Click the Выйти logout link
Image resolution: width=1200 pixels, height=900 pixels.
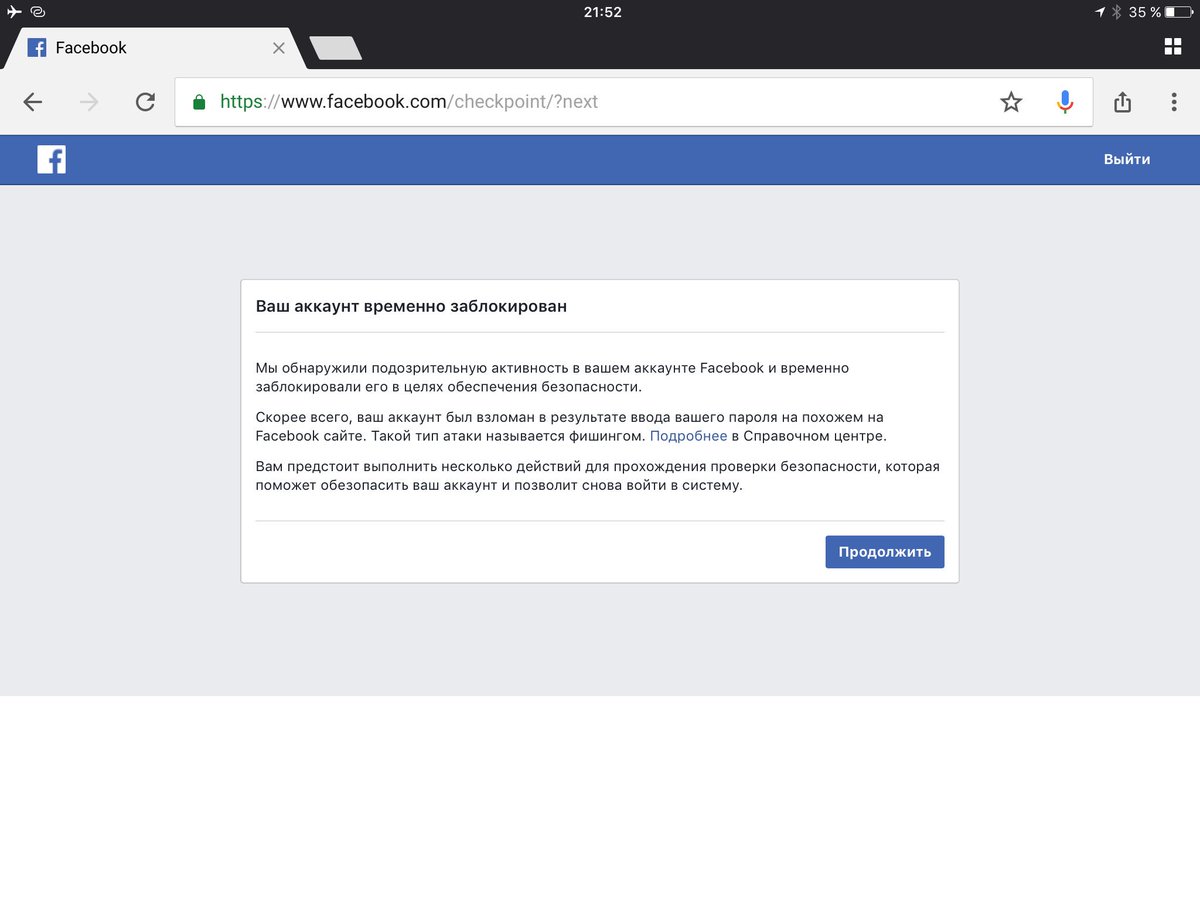coord(1127,159)
